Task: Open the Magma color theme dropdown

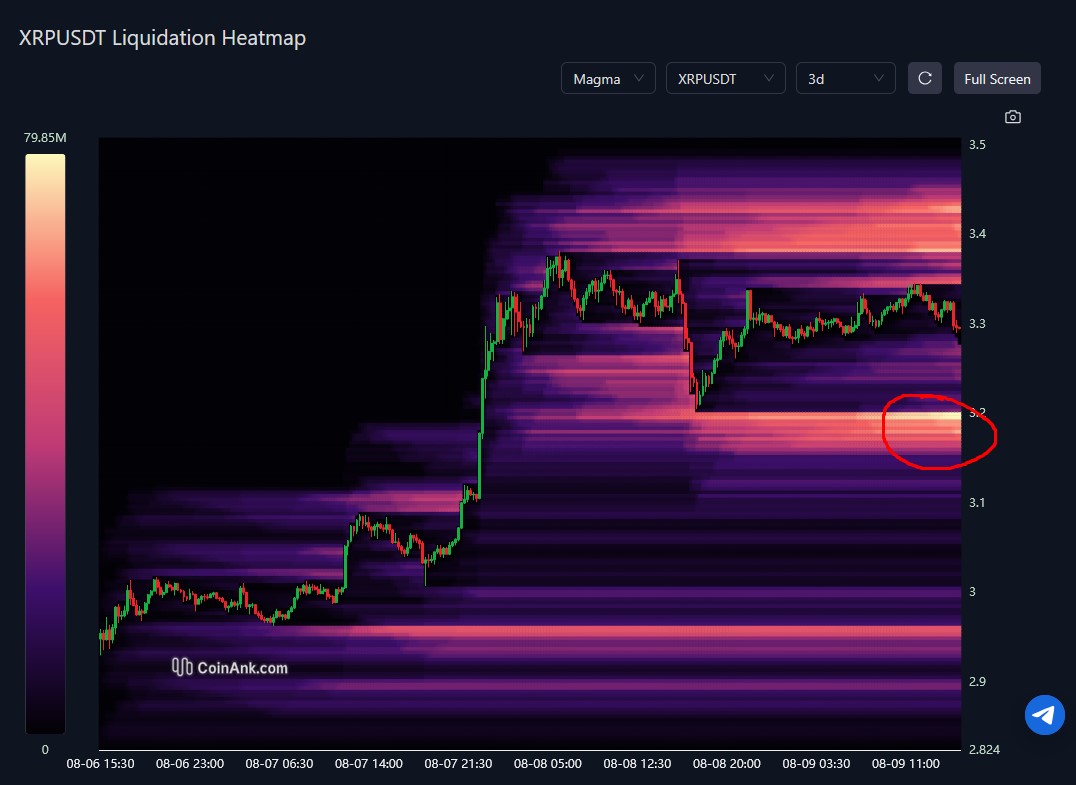Action: [608, 79]
